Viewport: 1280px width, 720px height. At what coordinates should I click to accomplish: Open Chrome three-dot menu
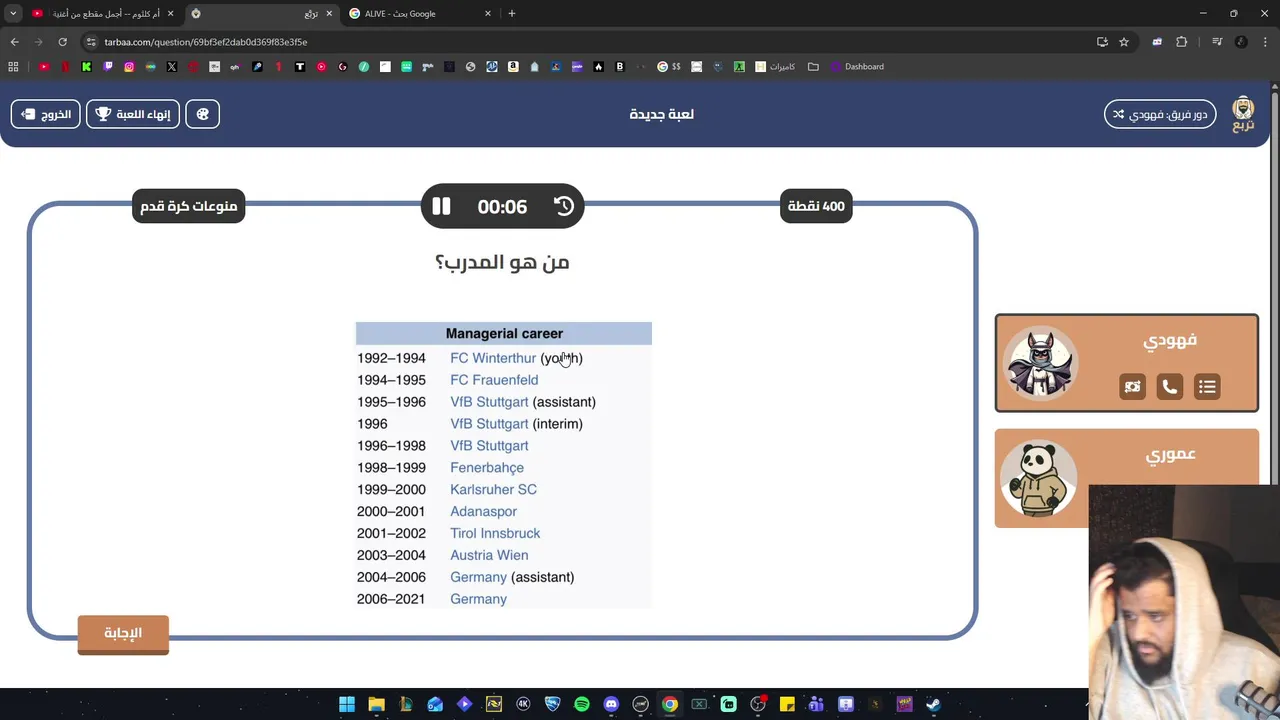(1266, 42)
